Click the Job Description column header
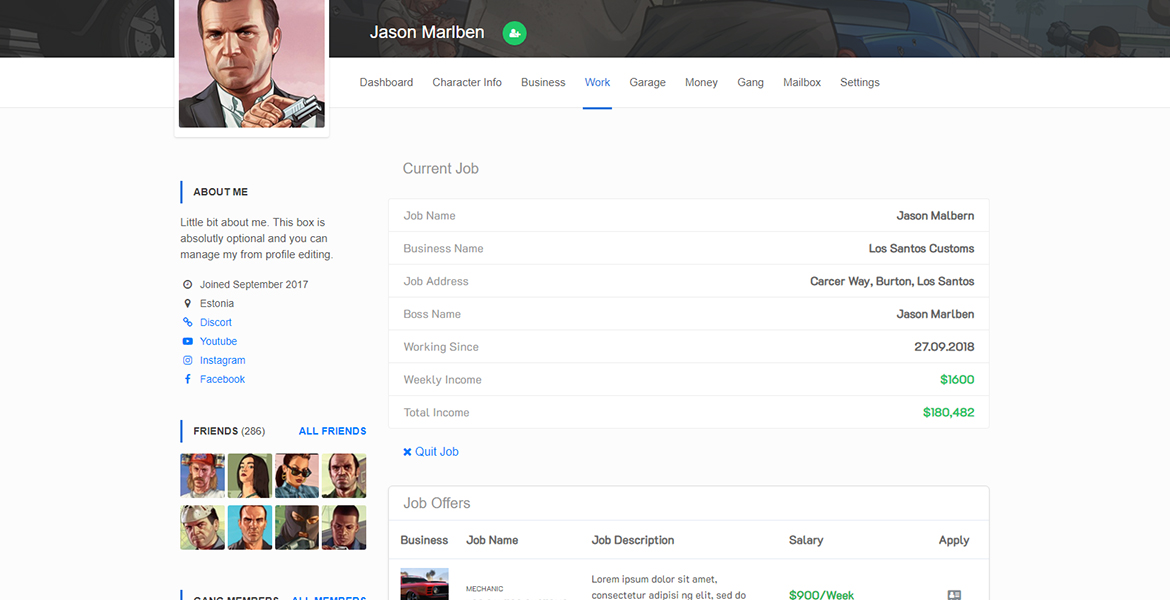Viewport: 1170px width, 600px height. pos(633,540)
